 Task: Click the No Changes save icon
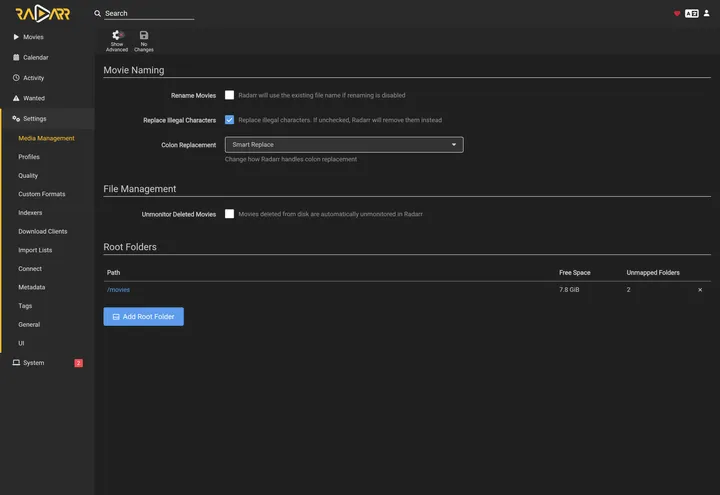pos(144,35)
